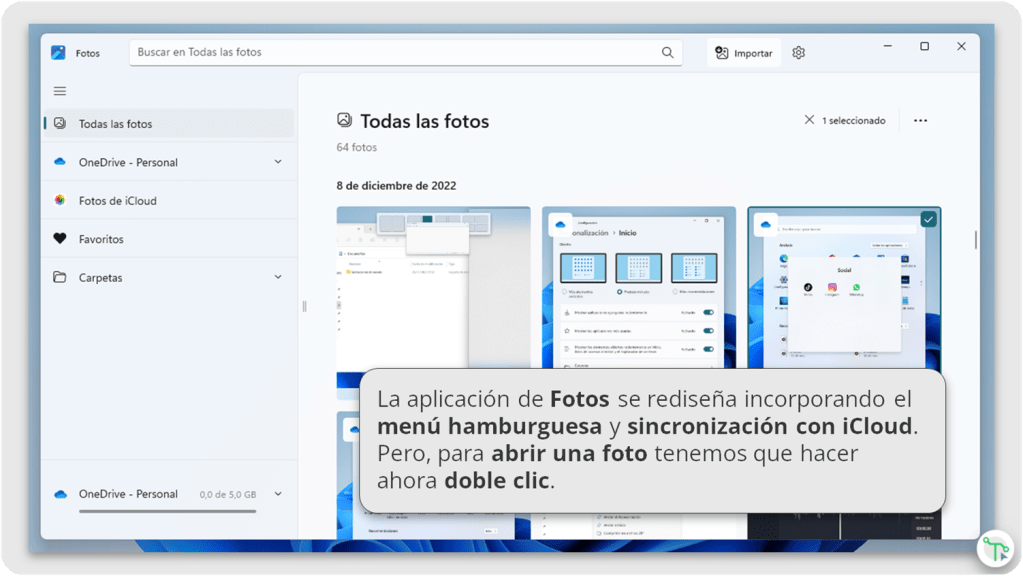Open the three-dot more options menu
The height and width of the screenshot is (576, 1023).
click(x=920, y=121)
